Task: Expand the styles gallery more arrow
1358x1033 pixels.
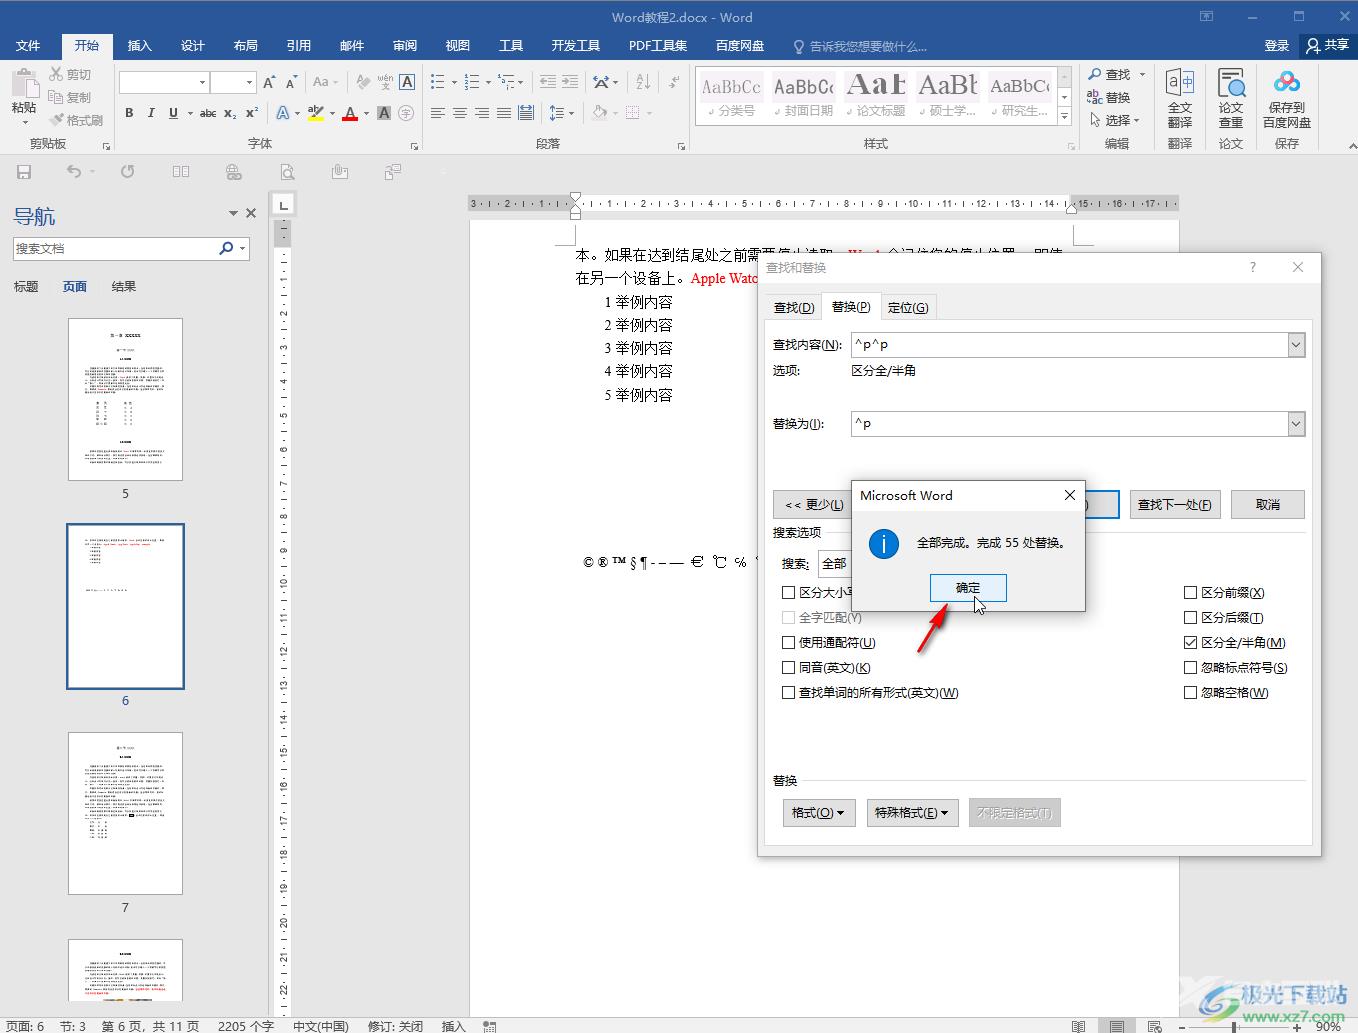Action: (x=1065, y=118)
